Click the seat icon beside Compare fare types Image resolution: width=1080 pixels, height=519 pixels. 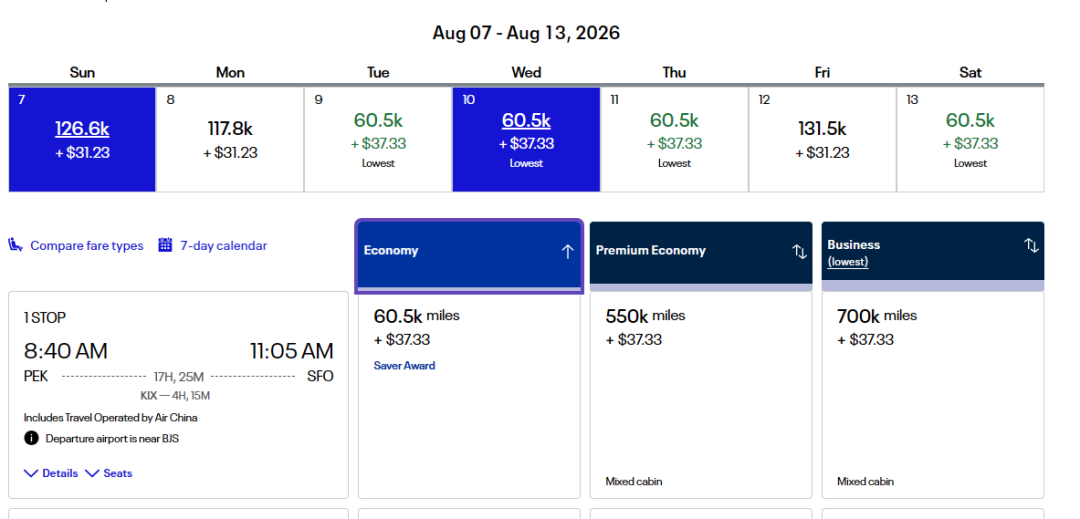16,245
